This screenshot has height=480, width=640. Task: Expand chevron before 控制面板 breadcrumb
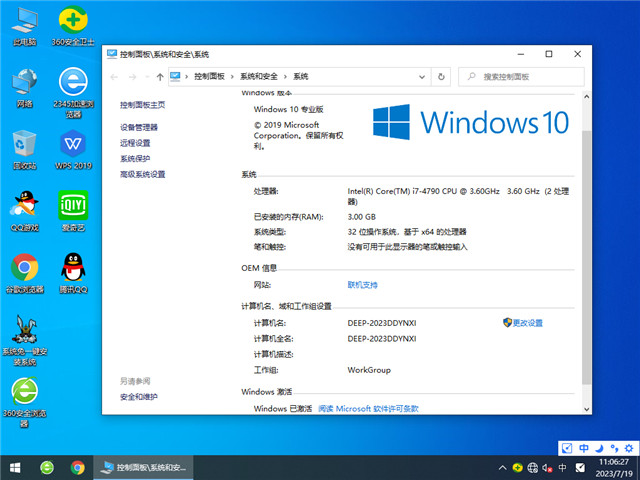click(187, 77)
